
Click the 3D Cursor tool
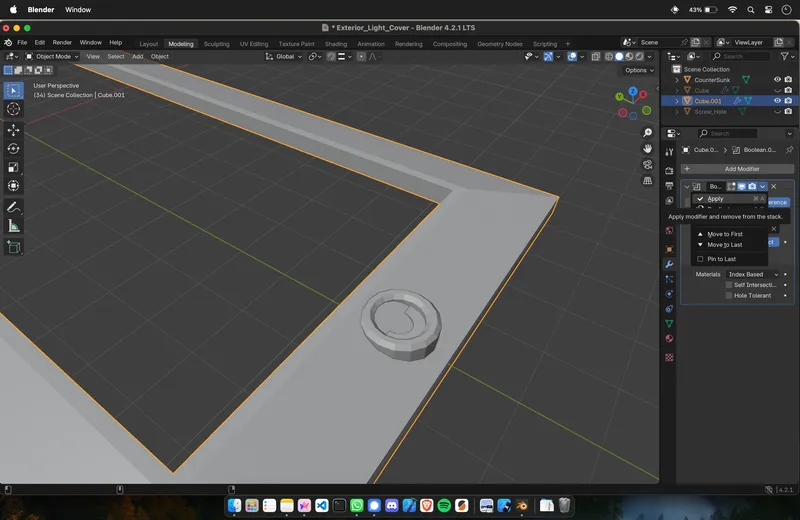tap(14, 109)
